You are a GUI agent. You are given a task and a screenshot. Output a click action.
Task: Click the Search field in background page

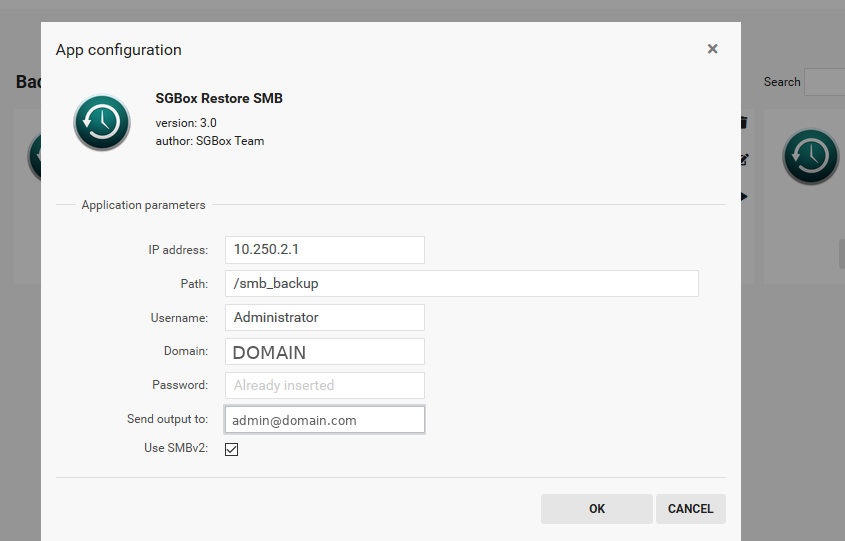pos(825,82)
